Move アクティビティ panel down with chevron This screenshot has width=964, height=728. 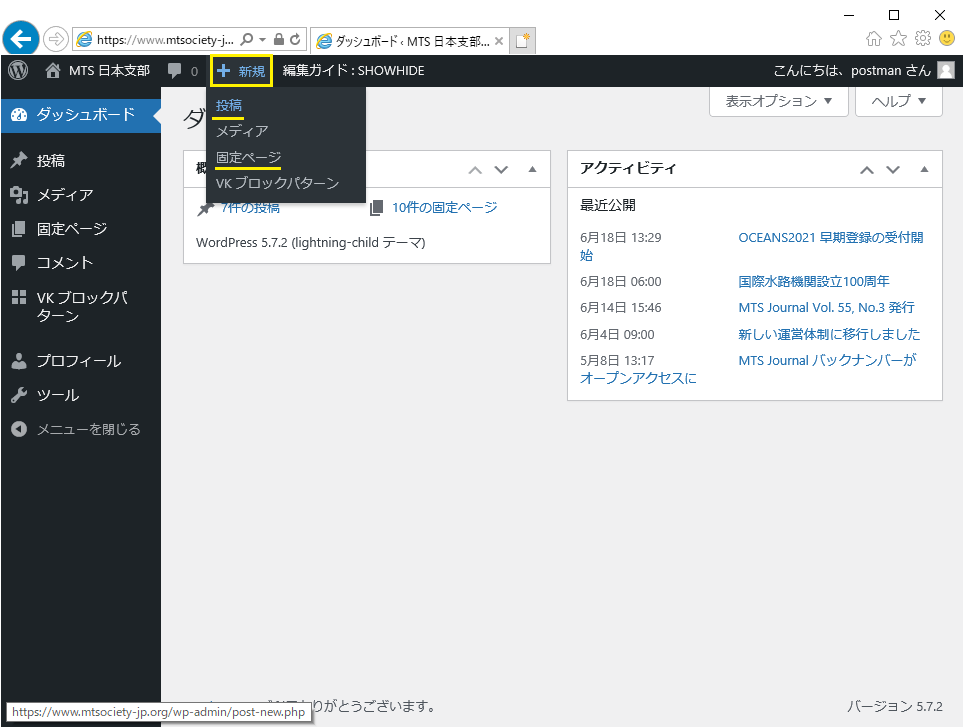point(893,169)
